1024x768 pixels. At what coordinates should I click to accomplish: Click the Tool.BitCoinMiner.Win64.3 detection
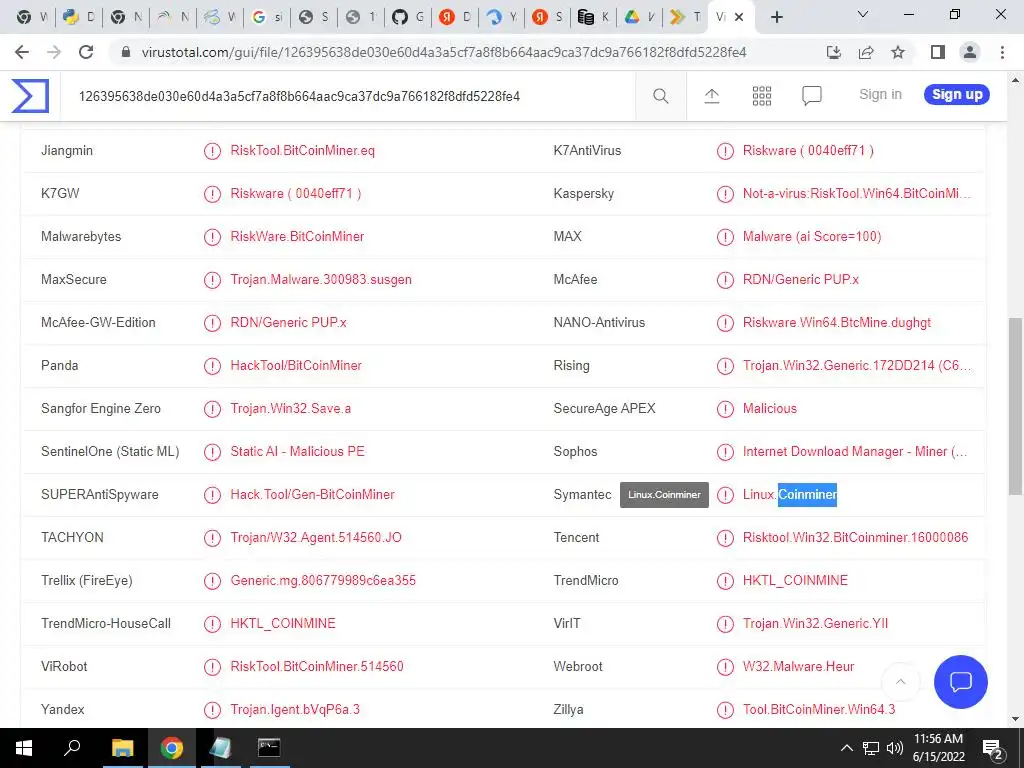819,709
